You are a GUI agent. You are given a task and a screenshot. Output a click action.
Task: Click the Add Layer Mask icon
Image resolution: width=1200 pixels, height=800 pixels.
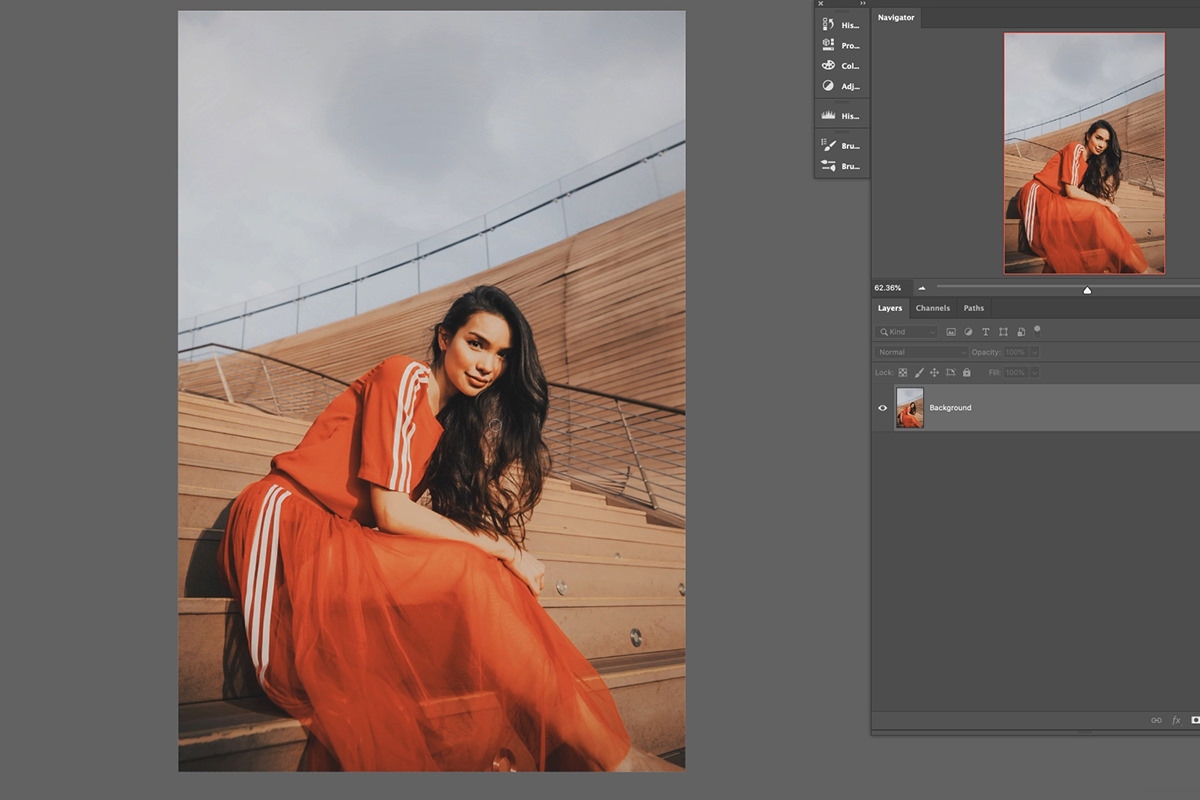pyautogui.click(x=1195, y=720)
